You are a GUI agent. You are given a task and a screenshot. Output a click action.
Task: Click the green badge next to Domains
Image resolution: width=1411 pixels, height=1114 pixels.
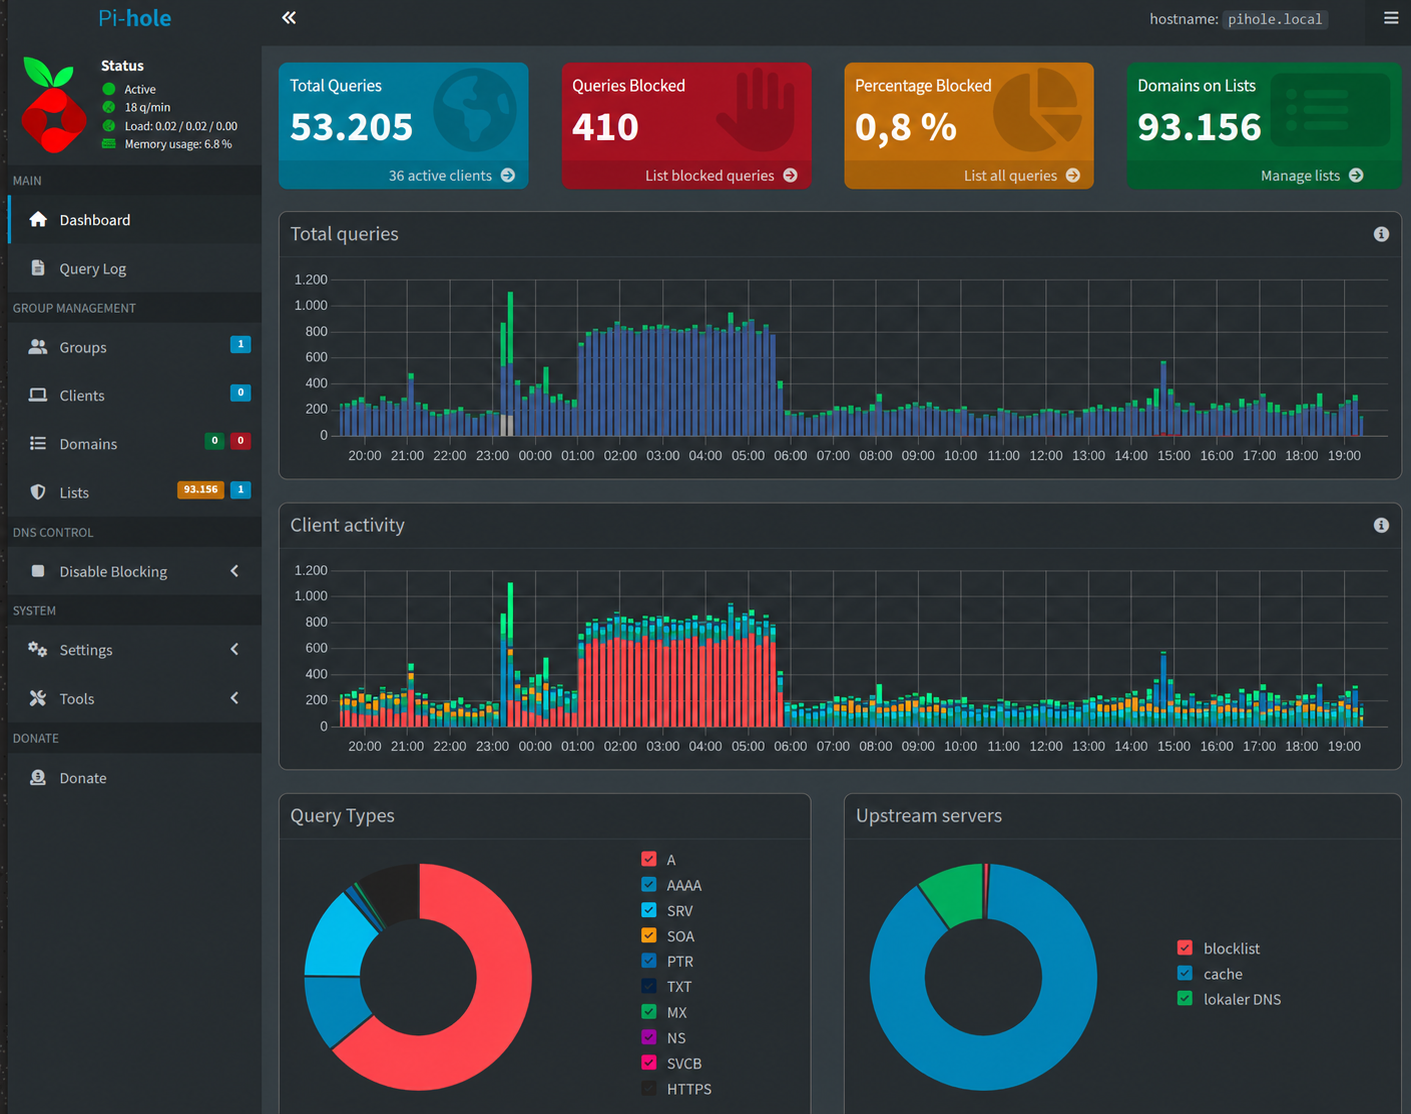coord(214,441)
